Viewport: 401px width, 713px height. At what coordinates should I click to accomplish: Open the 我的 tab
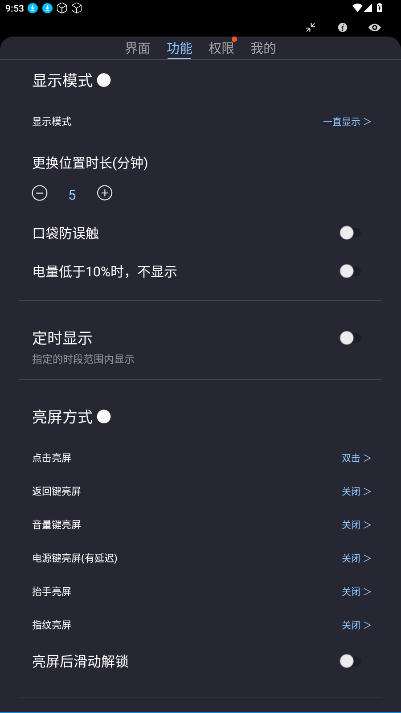click(263, 48)
